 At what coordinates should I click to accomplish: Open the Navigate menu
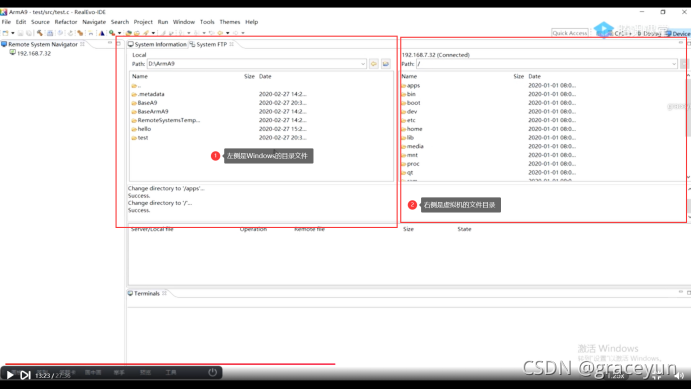[94, 22]
